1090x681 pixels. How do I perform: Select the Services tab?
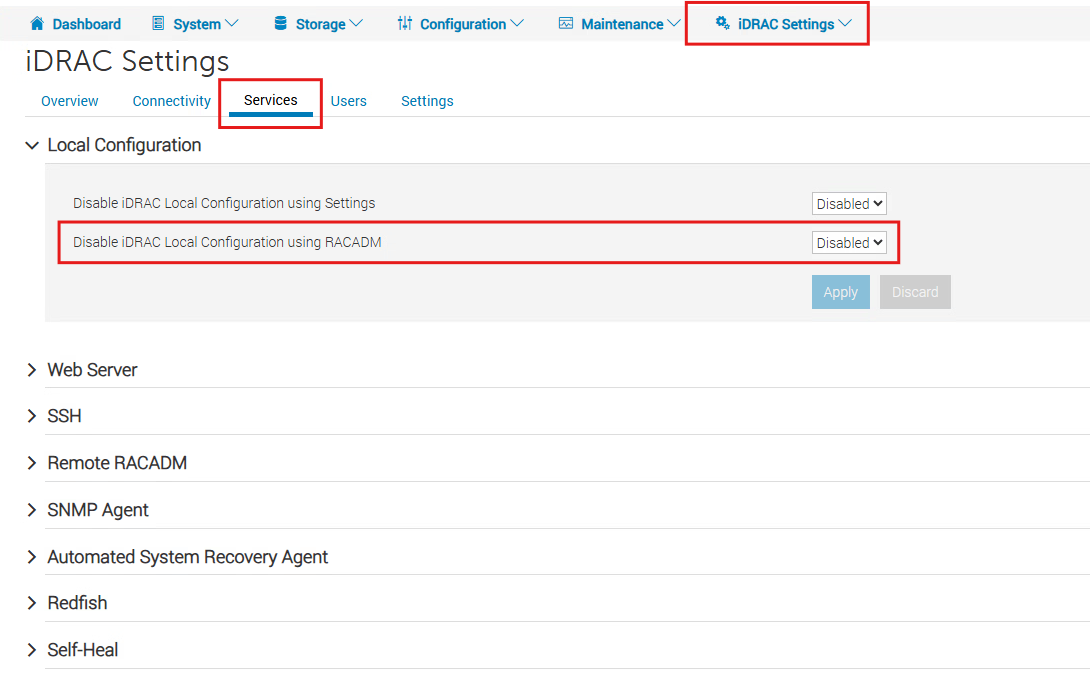(x=270, y=101)
